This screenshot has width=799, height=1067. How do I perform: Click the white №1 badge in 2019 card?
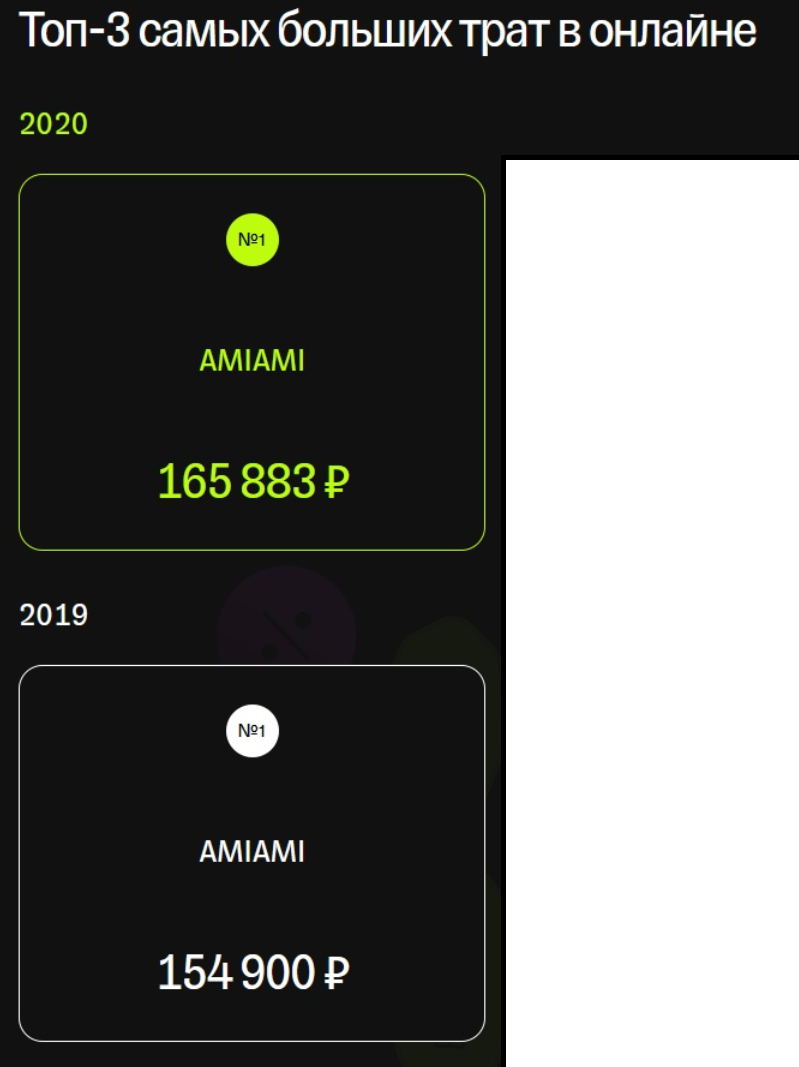pos(252,731)
